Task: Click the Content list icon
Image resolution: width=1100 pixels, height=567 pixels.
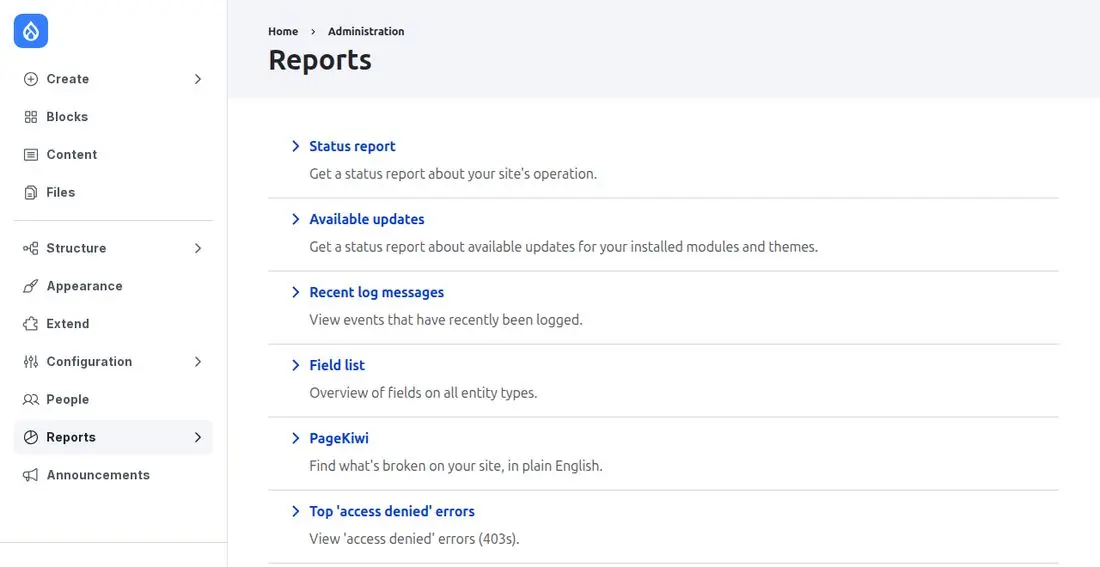Action: 31,155
